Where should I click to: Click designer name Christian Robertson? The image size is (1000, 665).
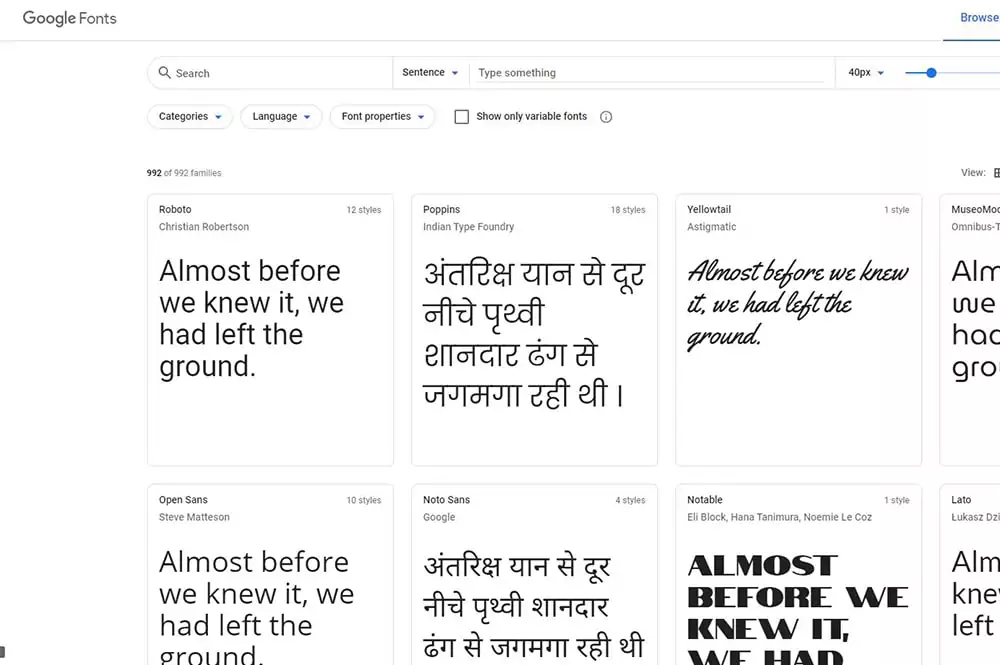[204, 226]
